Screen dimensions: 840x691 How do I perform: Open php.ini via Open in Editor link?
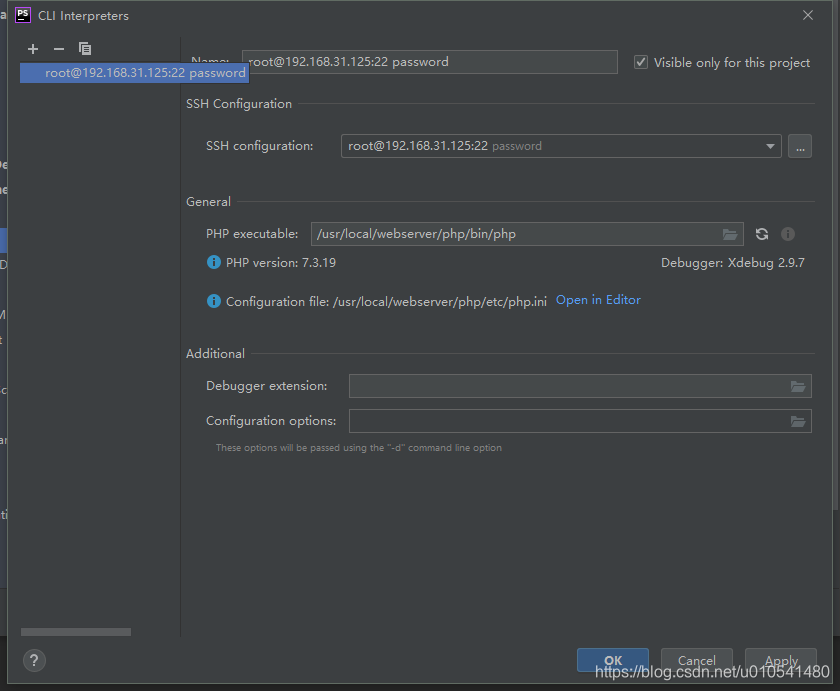[x=598, y=300]
